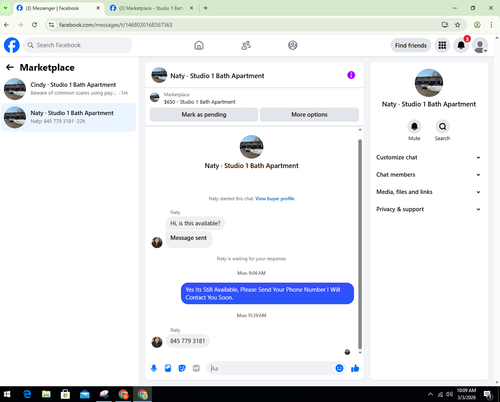Close the Marketplace Studio 1 Bath tab
The width and height of the screenshot is (500, 402).
click(x=191, y=8)
